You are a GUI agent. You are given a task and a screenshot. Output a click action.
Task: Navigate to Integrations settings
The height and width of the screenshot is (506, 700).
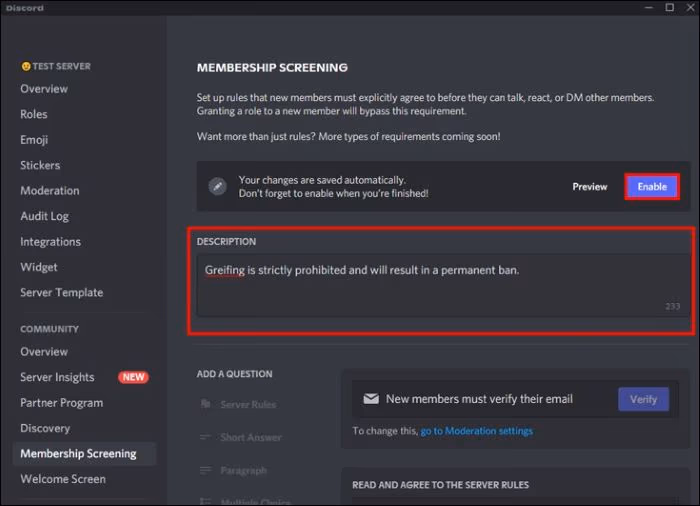point(50,242)
